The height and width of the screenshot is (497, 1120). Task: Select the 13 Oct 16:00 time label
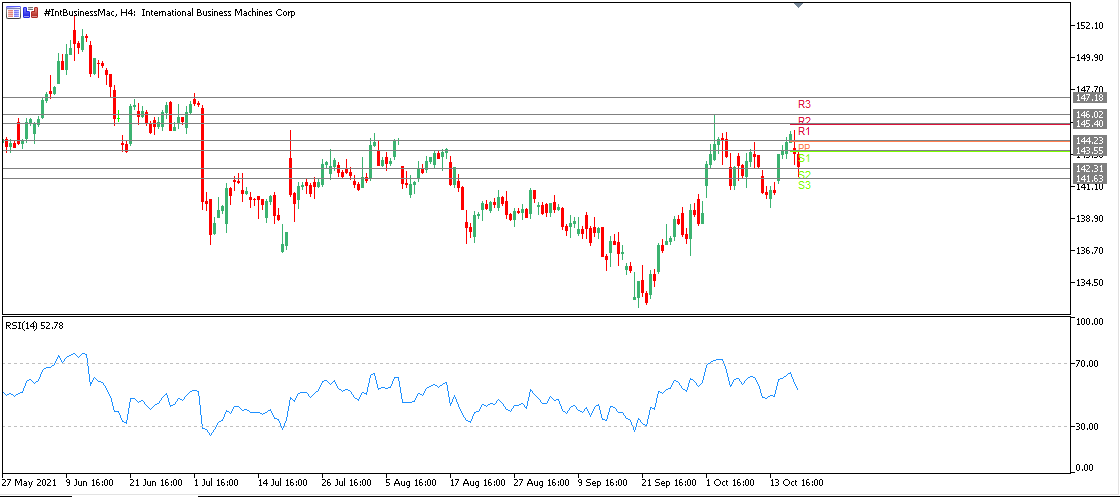(x=795, y=482)
